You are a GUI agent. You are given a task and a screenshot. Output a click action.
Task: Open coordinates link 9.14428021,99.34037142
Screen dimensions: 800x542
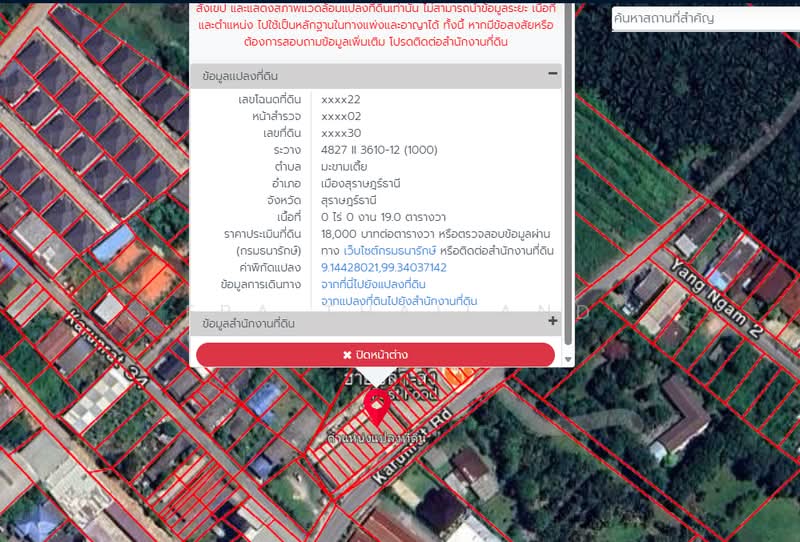tap(384, 267)
